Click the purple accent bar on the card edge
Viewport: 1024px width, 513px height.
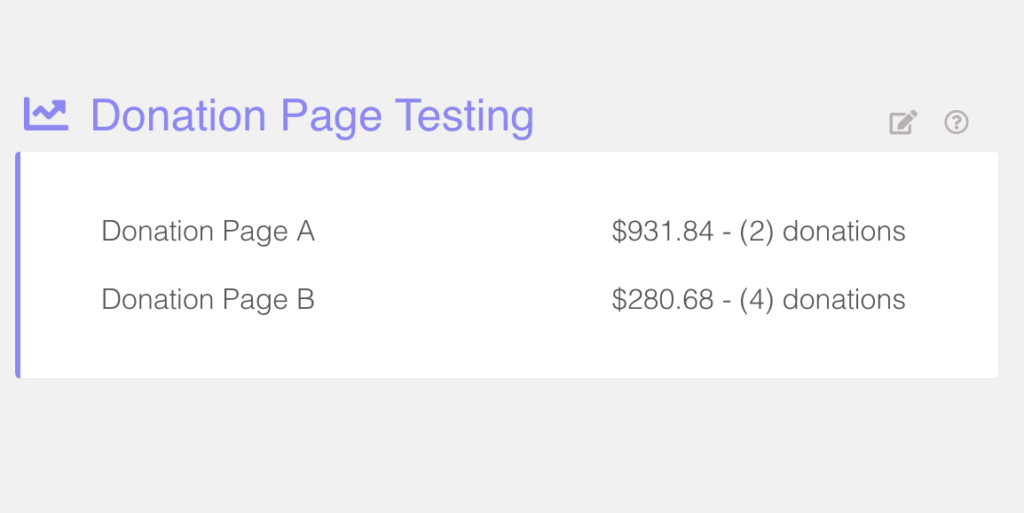pos(18,264)
